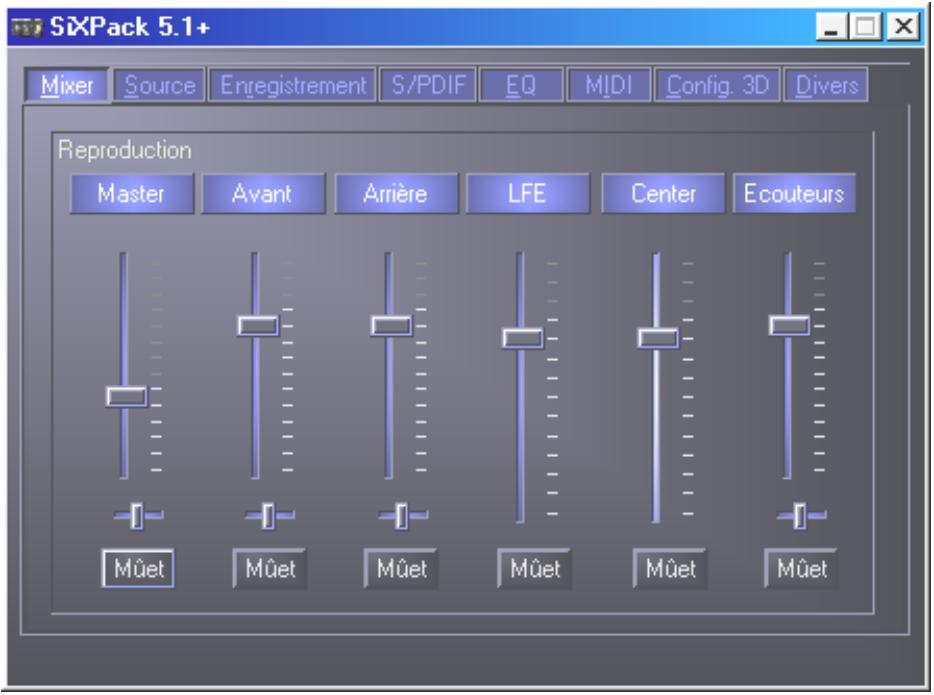Screen dimensions: 934x695
Task: Click the Ecouteurs volume slider handle
Action: pyautogui.click(x=789, y=326)
